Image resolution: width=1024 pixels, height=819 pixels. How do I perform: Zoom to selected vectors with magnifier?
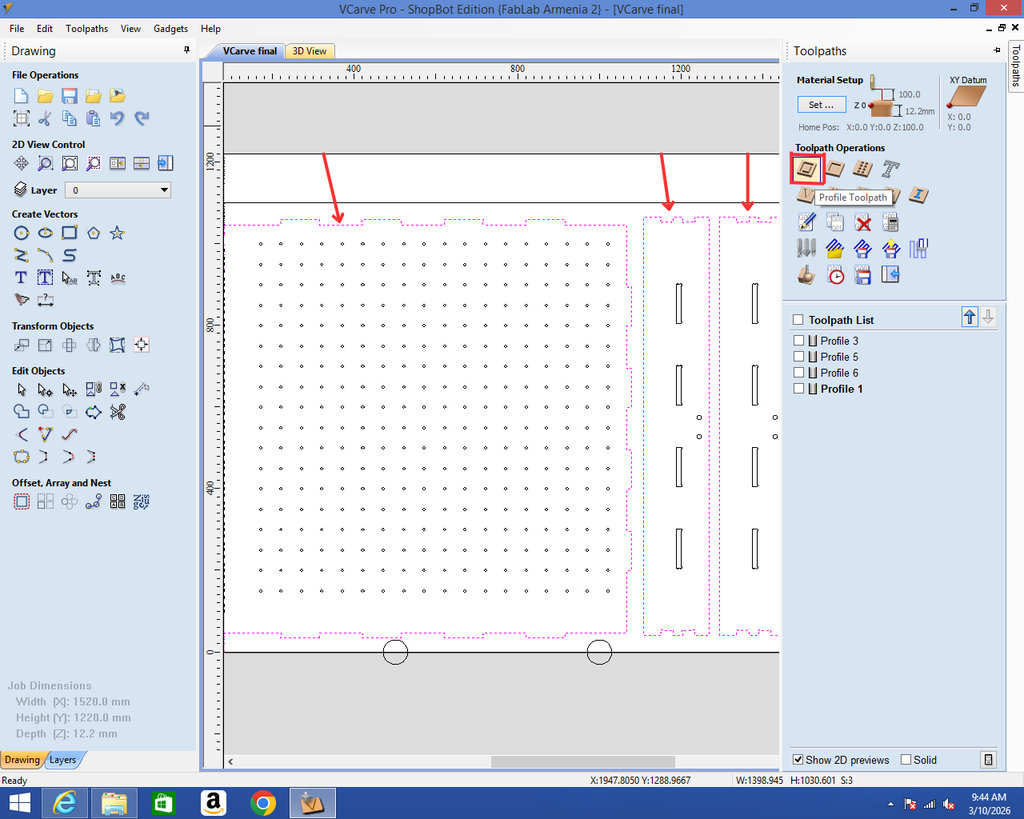pos(93,163)
